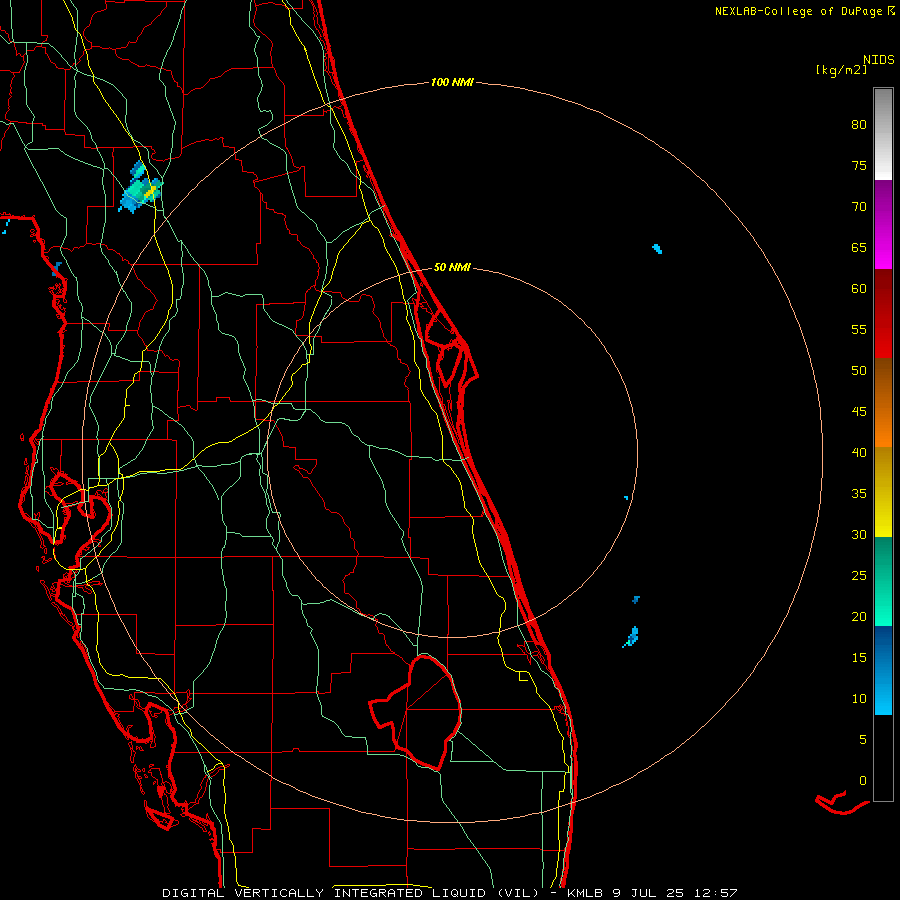The height and width of the screenshot is (900, 900).
Task: Select the 50 NMI range ring label
Action: tap(452, 267)
